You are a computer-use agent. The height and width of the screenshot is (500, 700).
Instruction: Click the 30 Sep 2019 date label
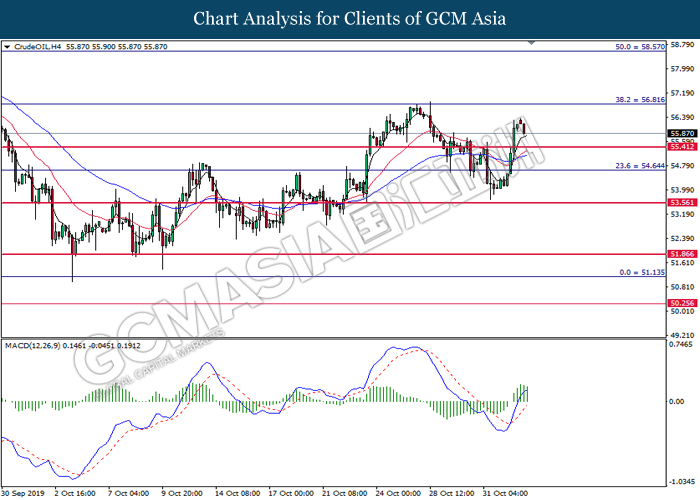[x=24, y=492]
